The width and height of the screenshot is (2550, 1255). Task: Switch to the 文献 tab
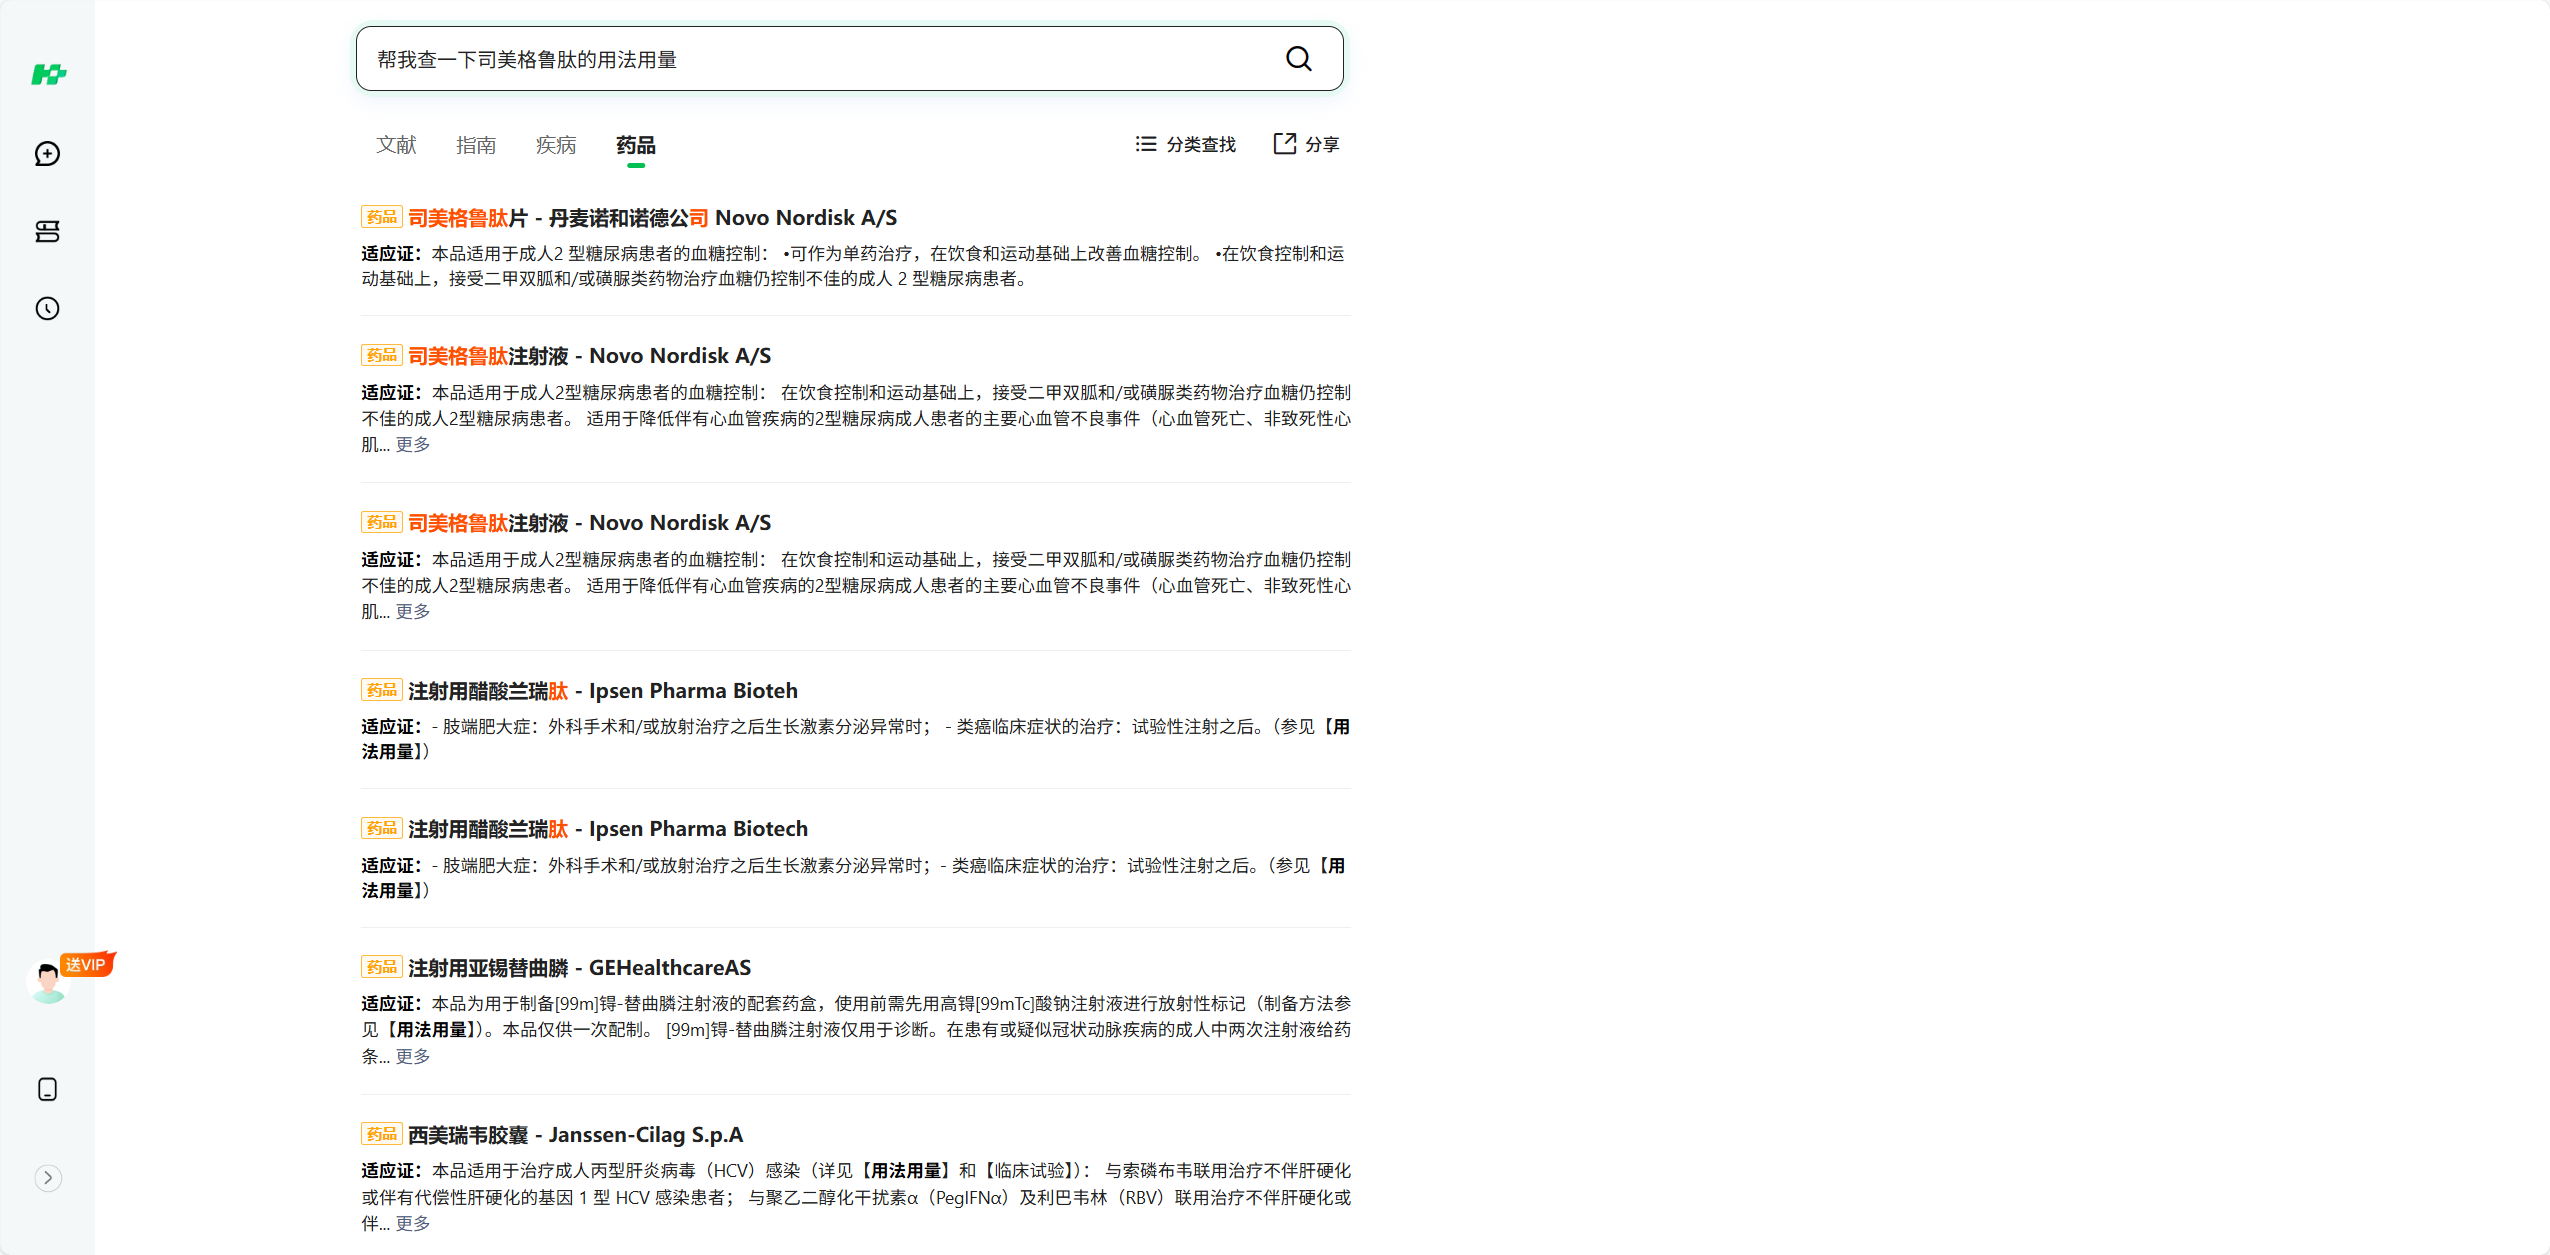(x=396, y=145)
